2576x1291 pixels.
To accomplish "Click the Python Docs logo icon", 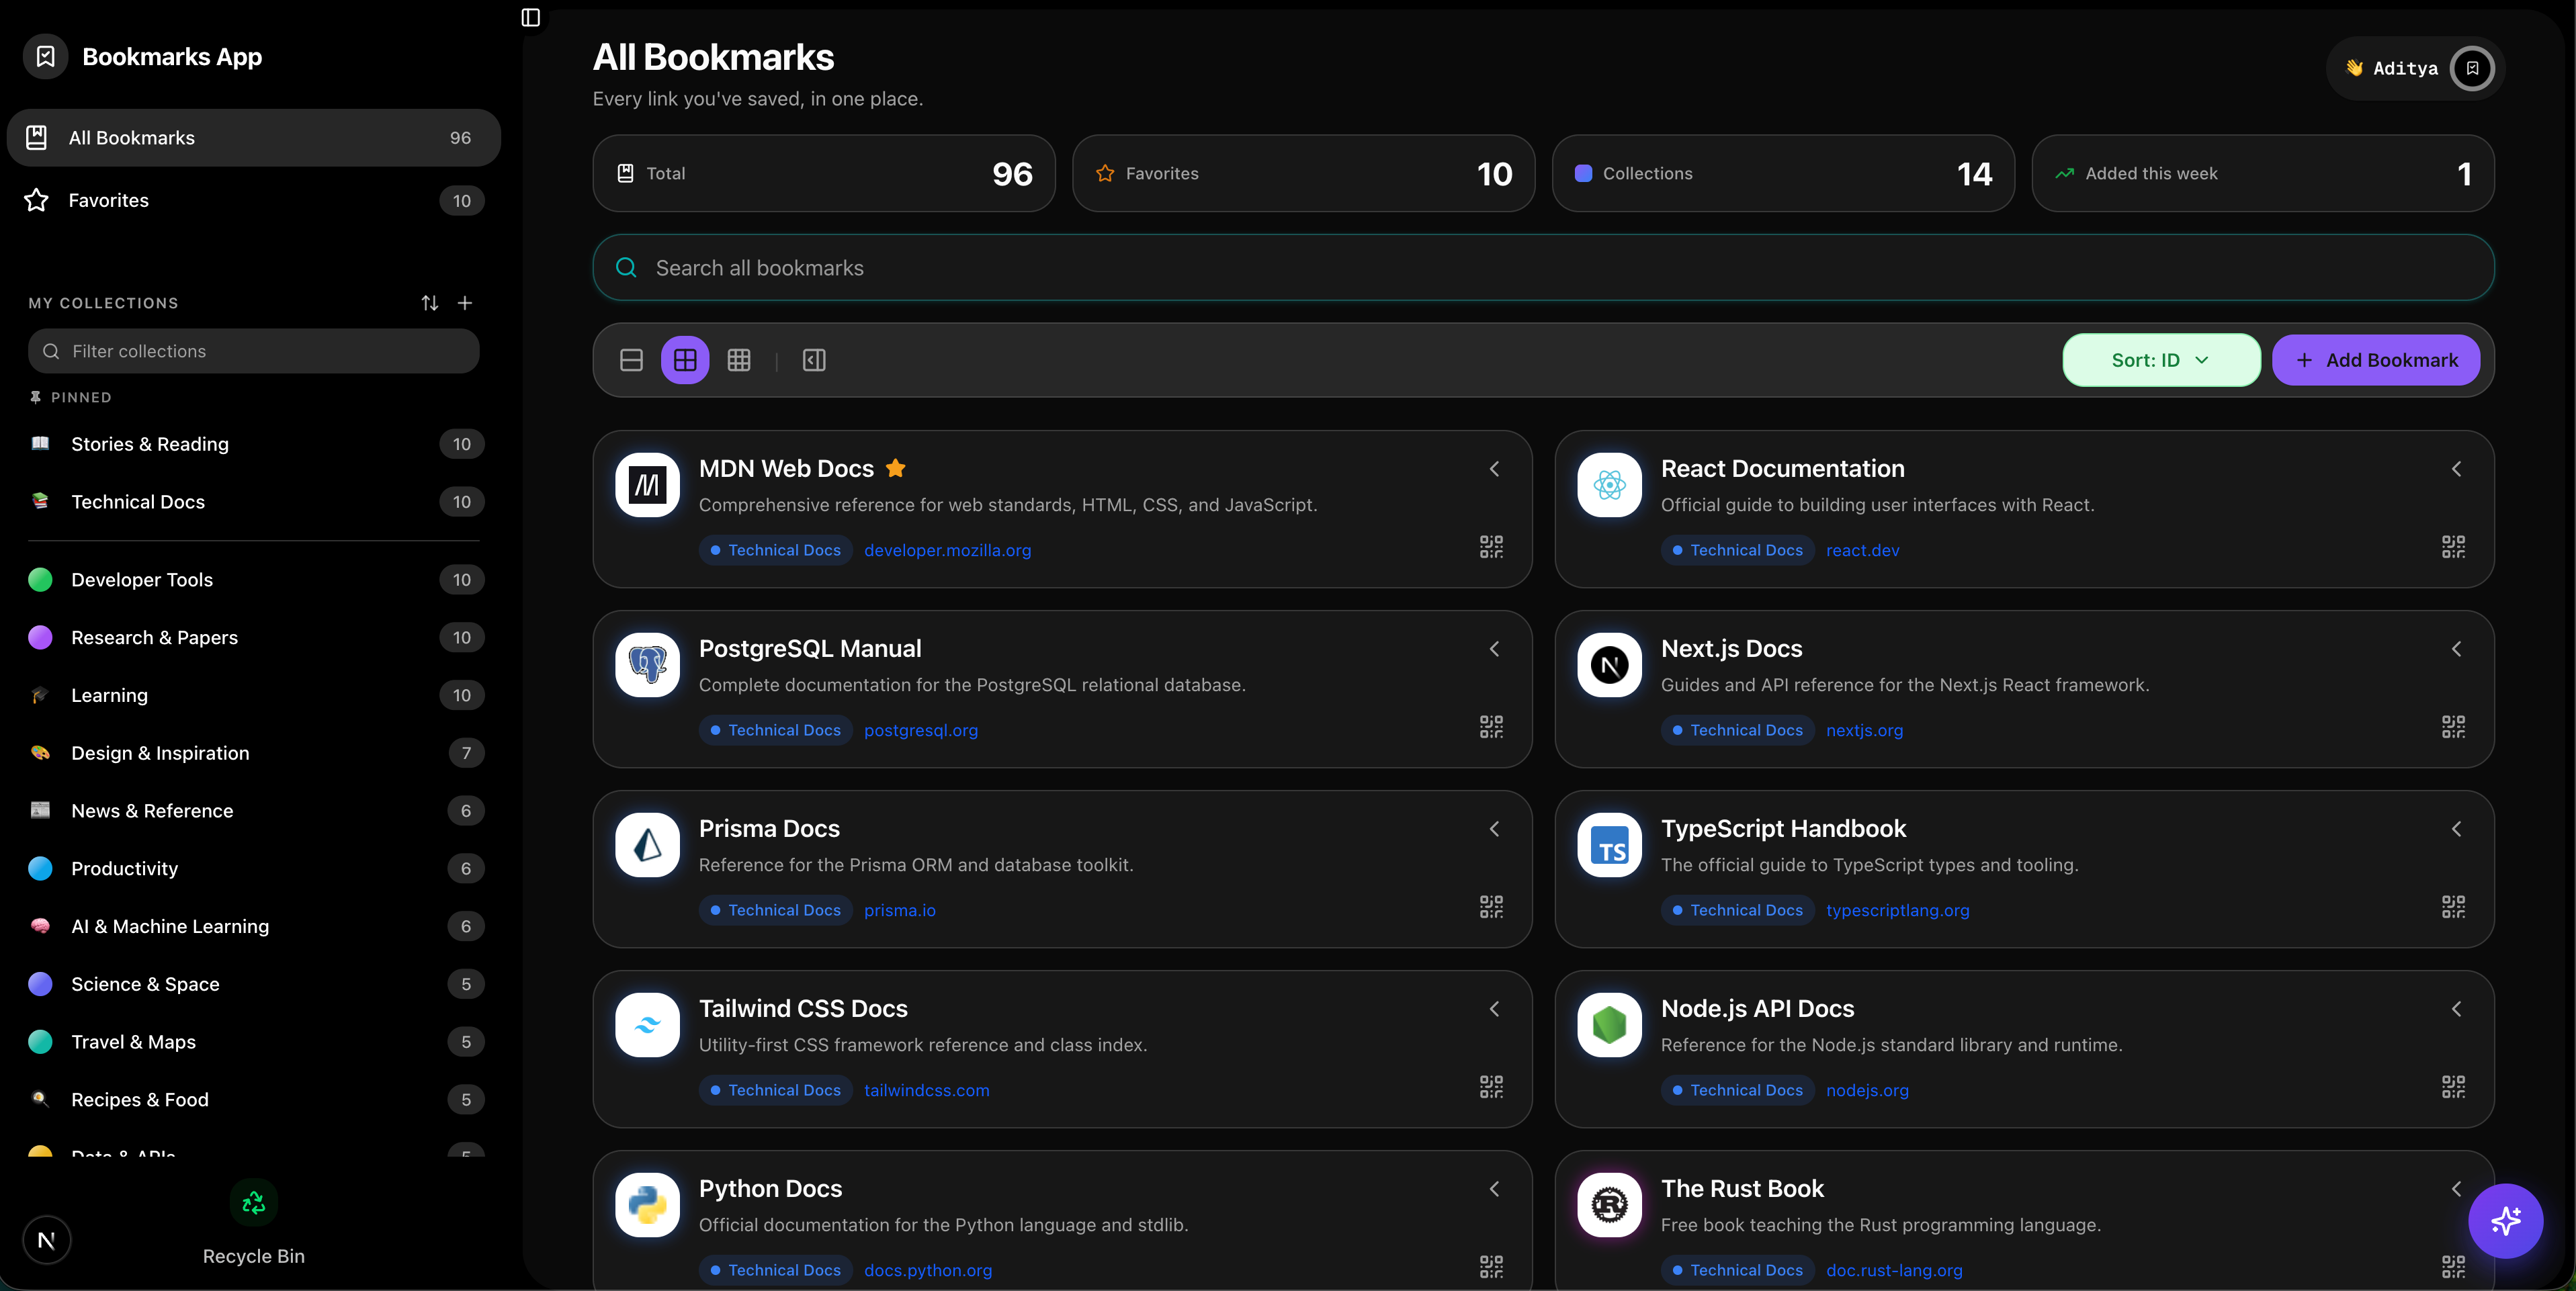I will tap(647, 1205).
